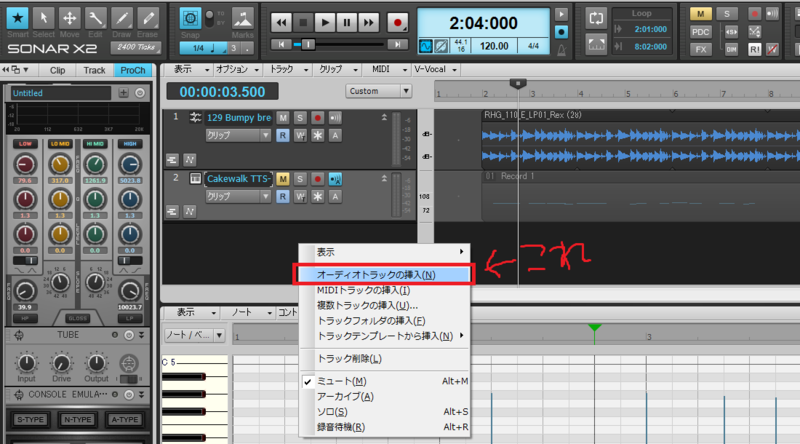Open the Custom track control dropdown
This screenshot has width=800, height=444.
point(378,91)
